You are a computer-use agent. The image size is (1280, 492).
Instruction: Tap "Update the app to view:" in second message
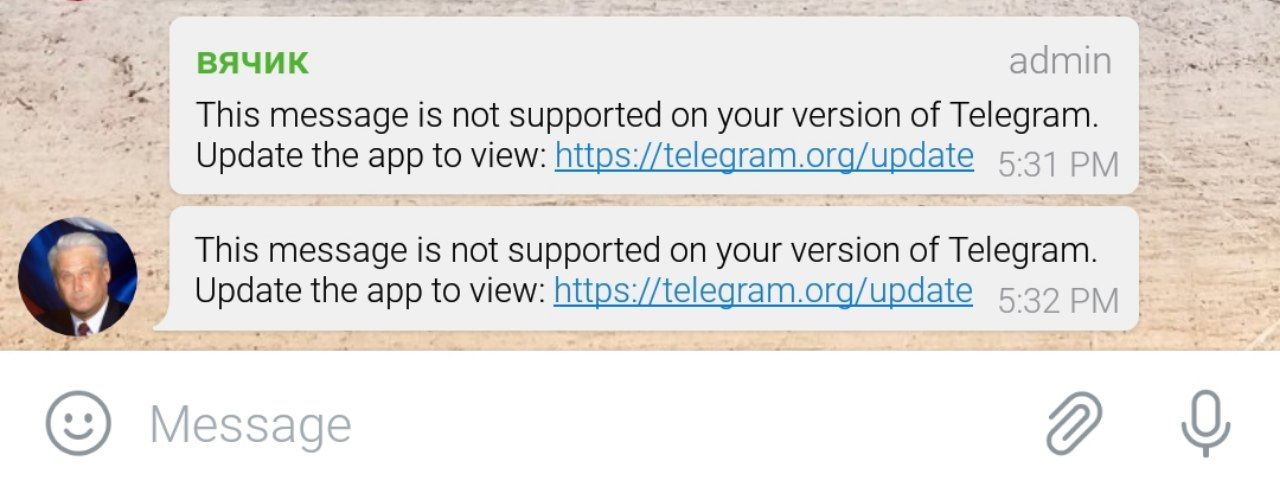pos(370,291)
